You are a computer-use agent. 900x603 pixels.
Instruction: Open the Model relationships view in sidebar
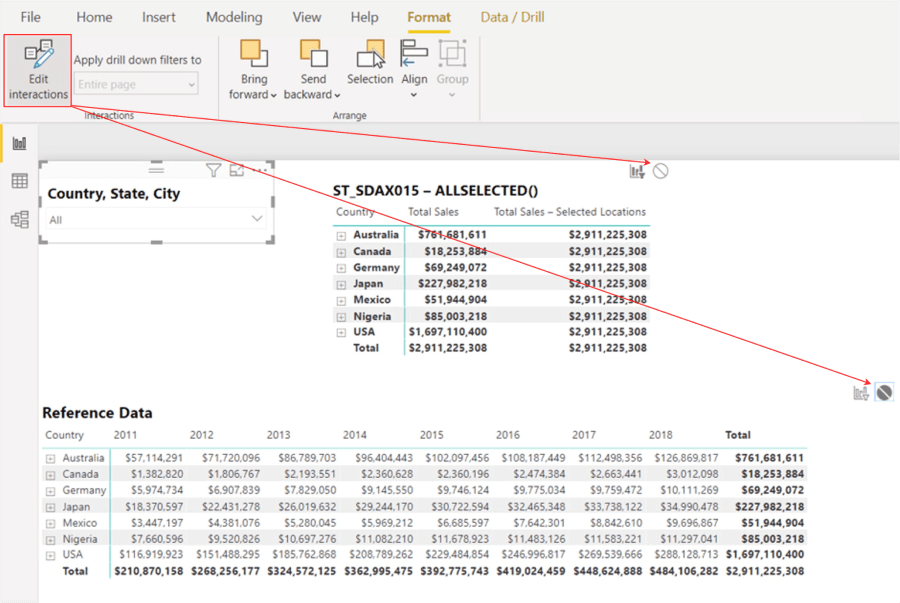tap(19, 219)
